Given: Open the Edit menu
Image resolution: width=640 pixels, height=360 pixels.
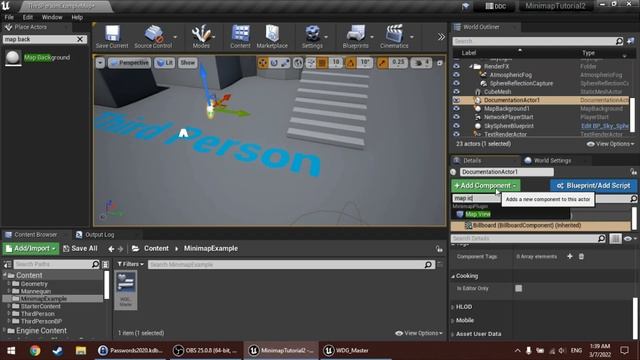Looking at the screenshot, I should 28,17.
